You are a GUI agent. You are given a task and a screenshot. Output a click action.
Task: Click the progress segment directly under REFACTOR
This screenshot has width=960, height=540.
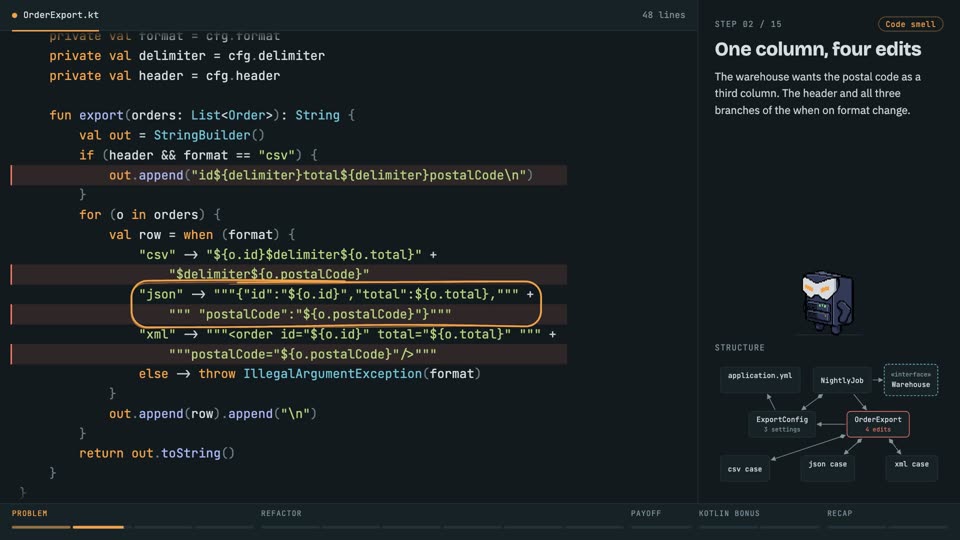pyautogui.click(x=290, y=527)
